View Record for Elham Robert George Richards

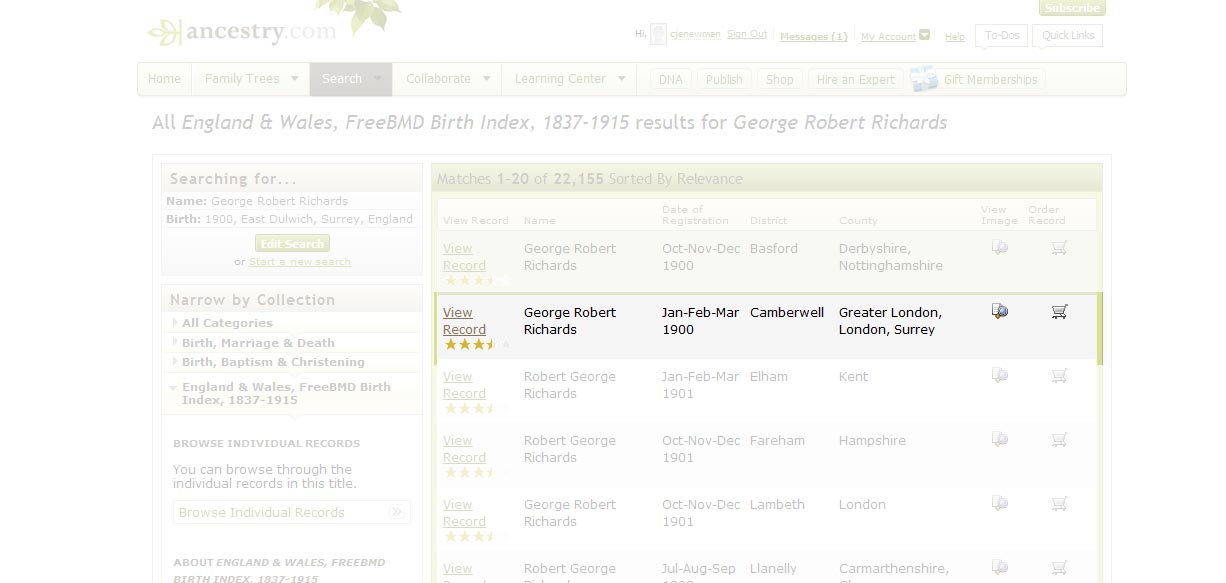(x=464, y=385)
